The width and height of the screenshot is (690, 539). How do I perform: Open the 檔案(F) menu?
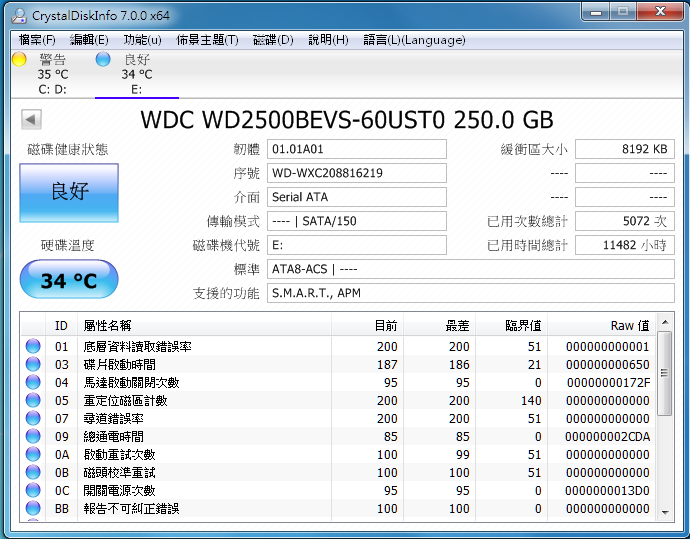tap(37, 40)
